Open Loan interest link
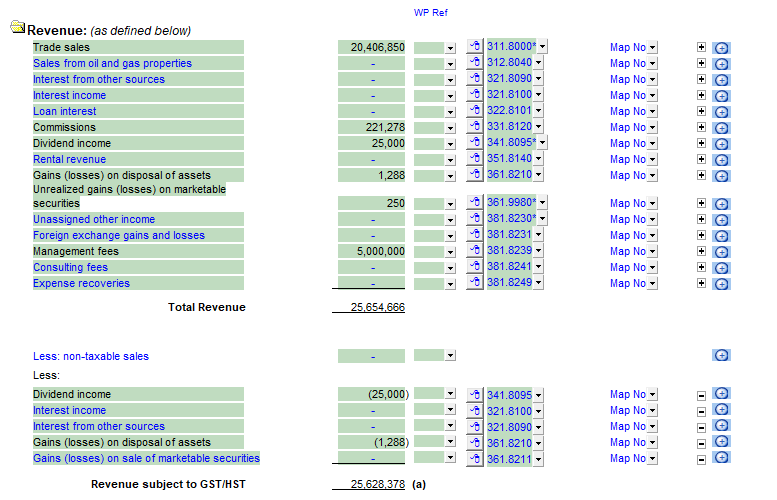The height and width of the screenshot is (500, 777). point(64,111)
